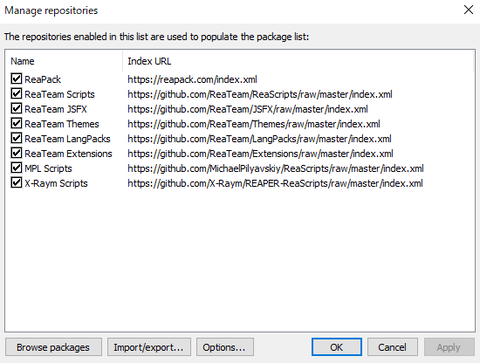480x363 pixels.
Task: Click the MichaelPilyavskiy/ReaScripts index URL
Action: [276, 169]
